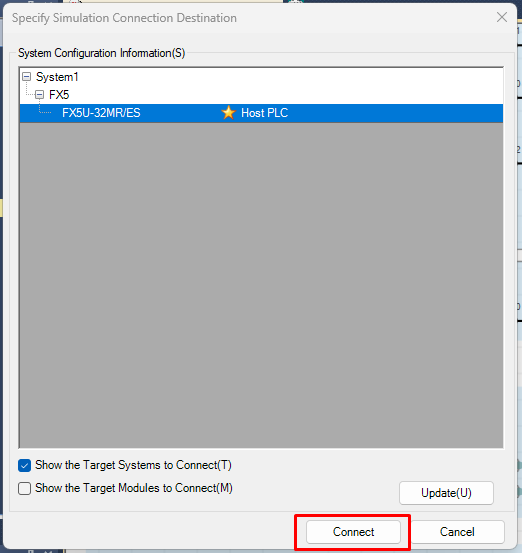Uncheck Show the Target Systems to Connect
This screenshot has width=522, height=553.
tap(24, 466)
